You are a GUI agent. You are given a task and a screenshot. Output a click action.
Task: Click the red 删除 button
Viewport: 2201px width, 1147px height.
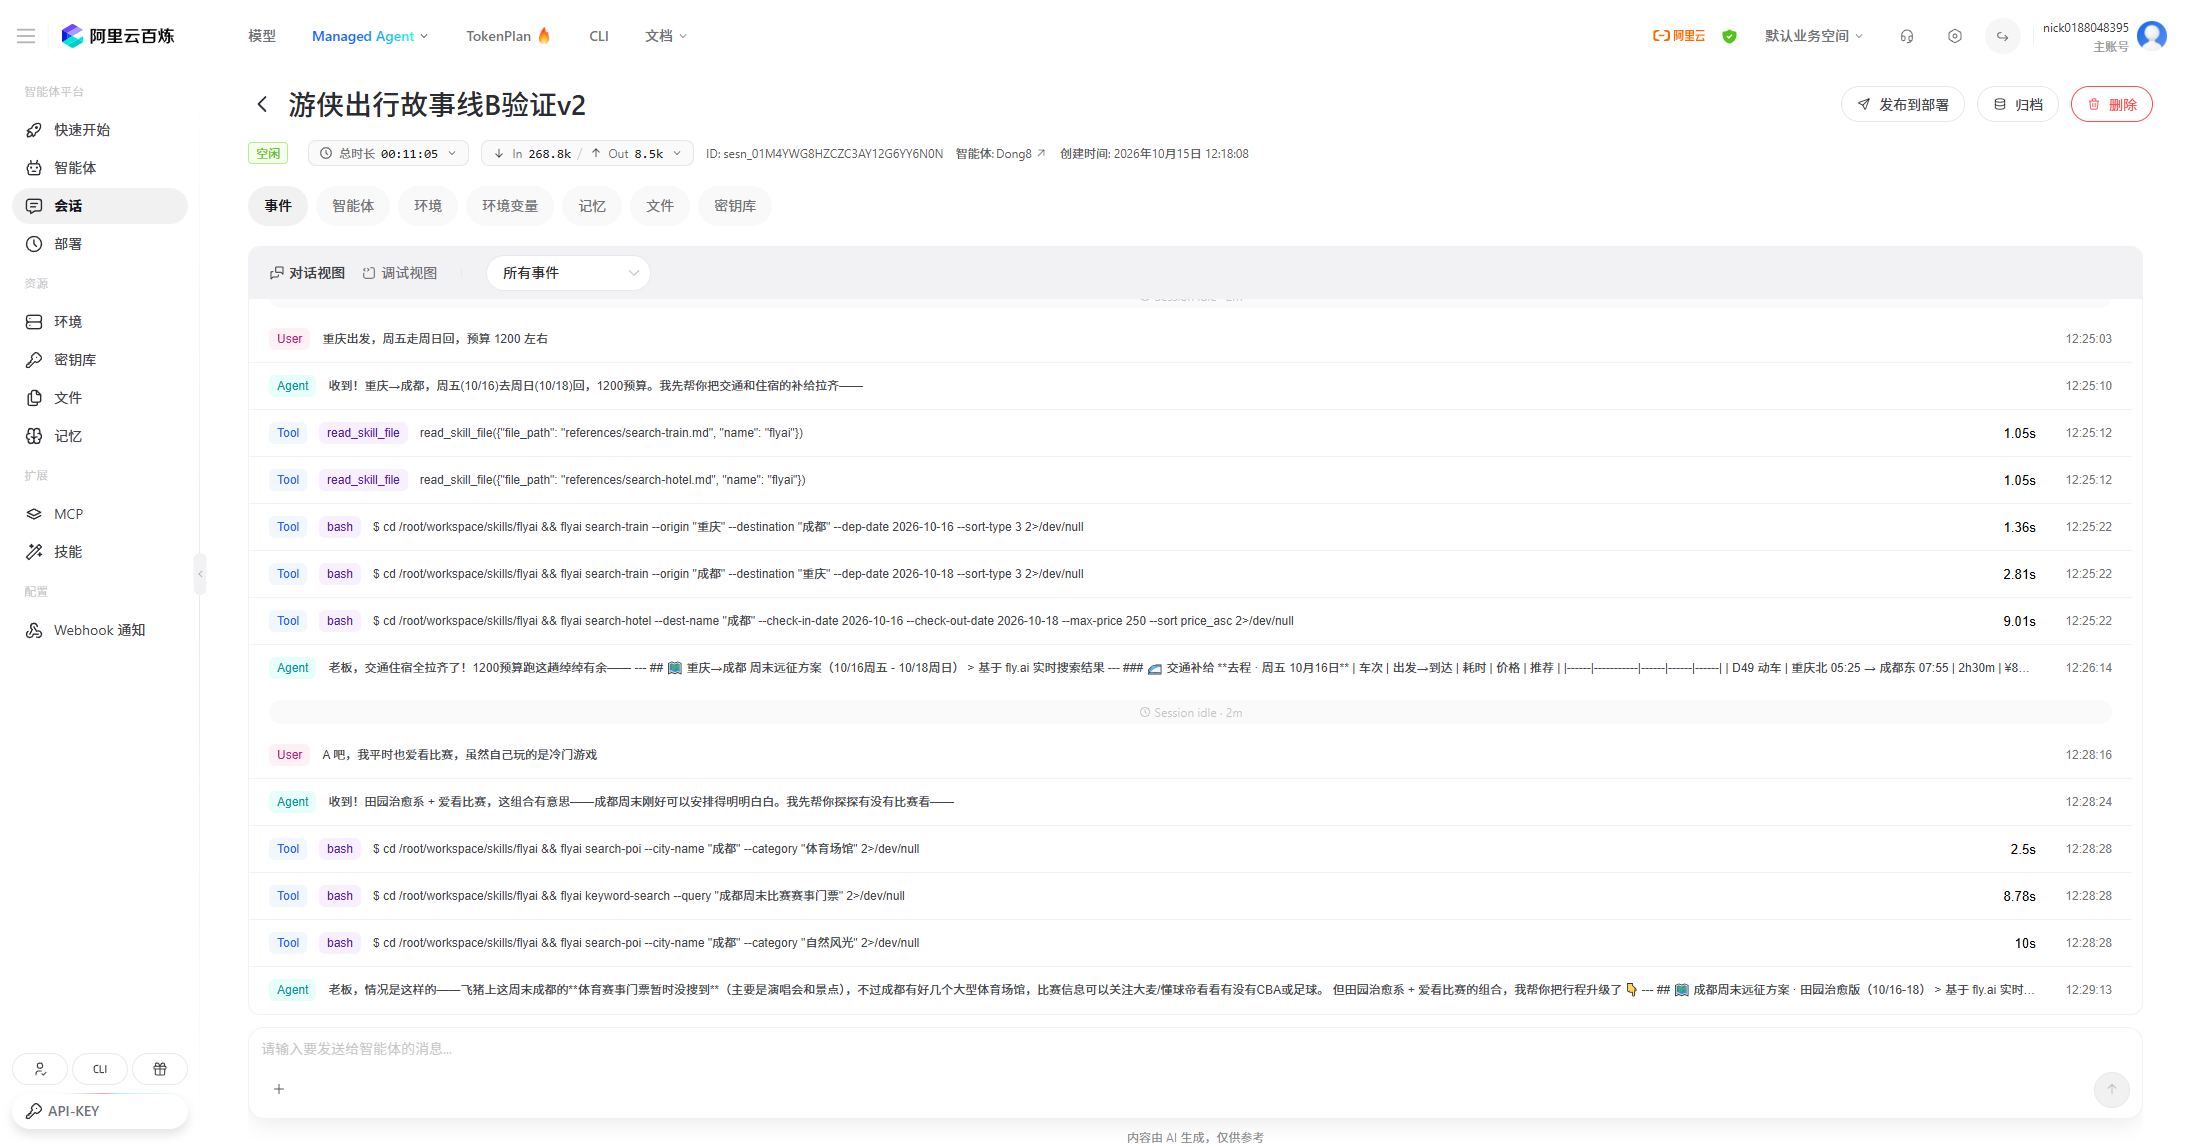[x=2112, y=104]
